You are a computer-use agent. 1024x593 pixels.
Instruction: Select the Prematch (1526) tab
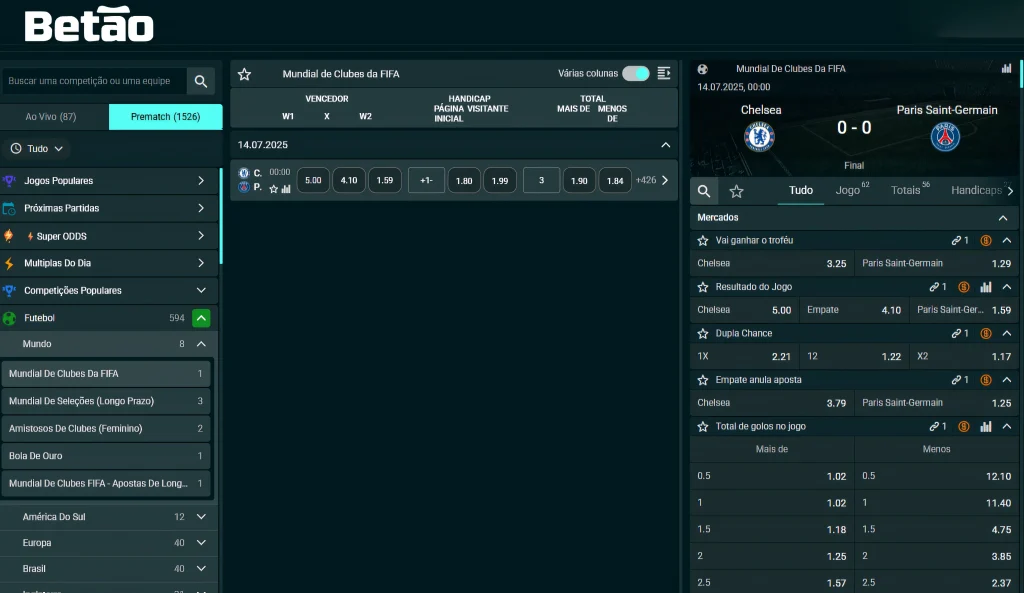click(165, 117)
